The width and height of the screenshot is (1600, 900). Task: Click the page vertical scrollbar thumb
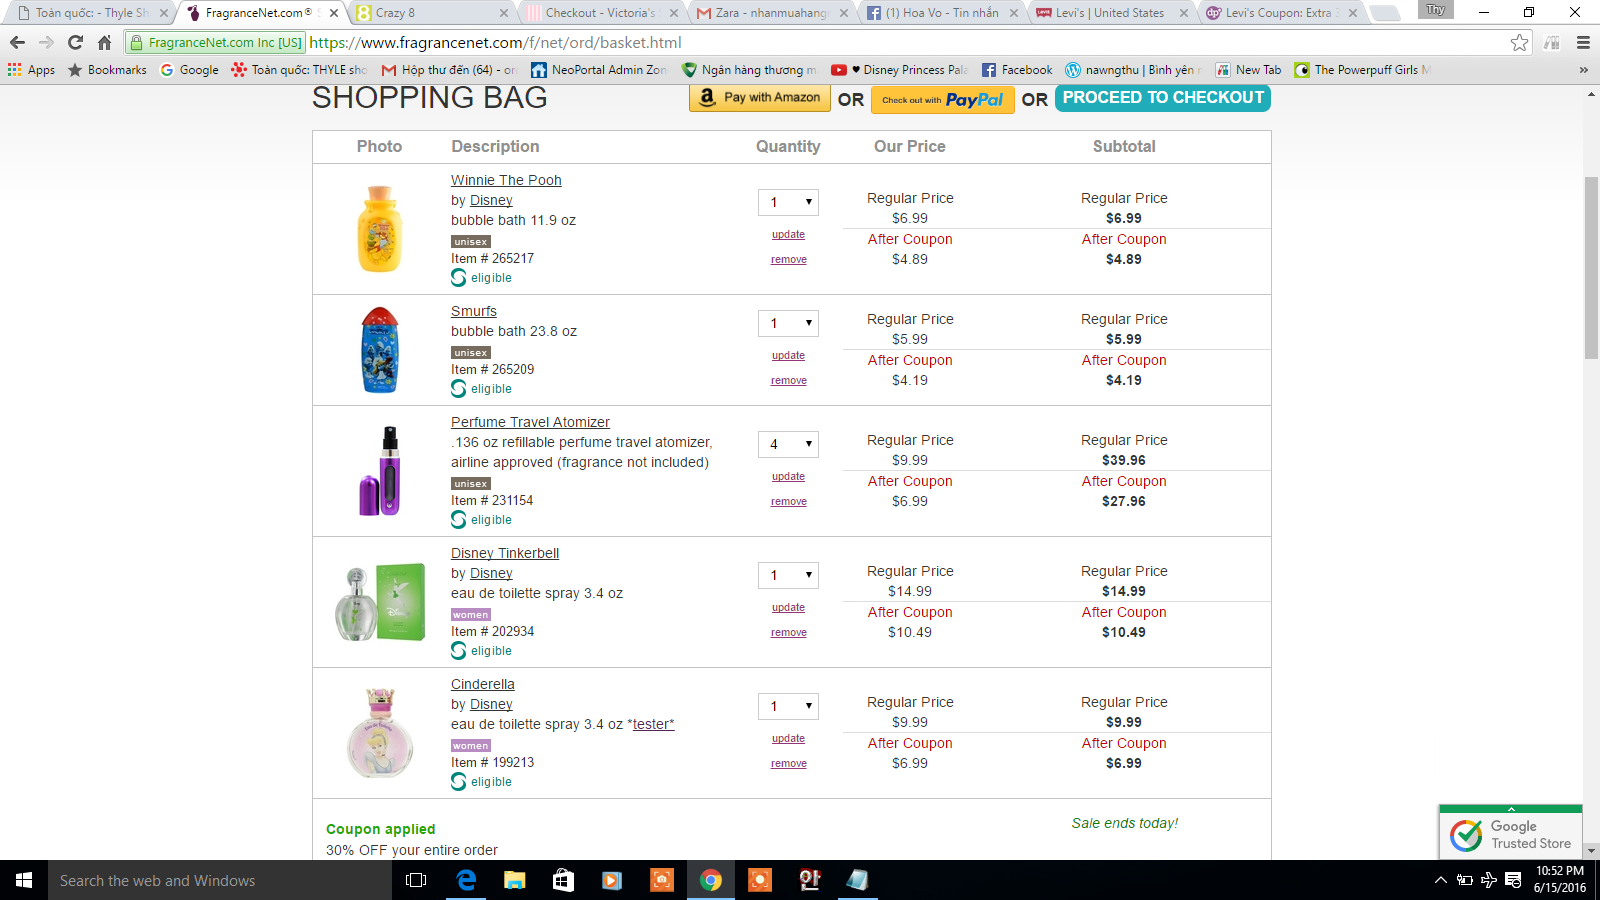pos(1591,268)
